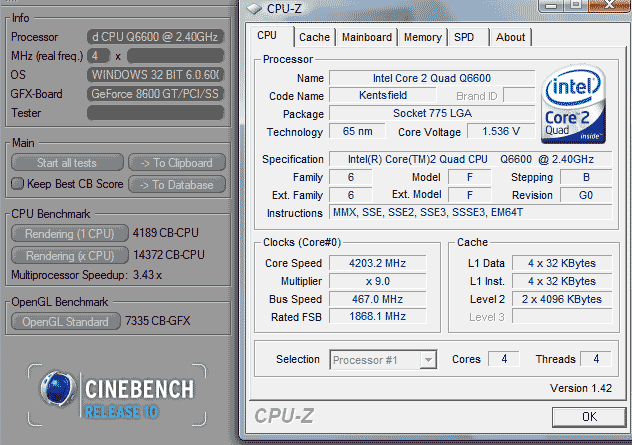Image resolution: width=632 pixels, height=445 pixels.
Task: Click the Multiprocessor Speedup 3.43 x text
Action: 87,275
